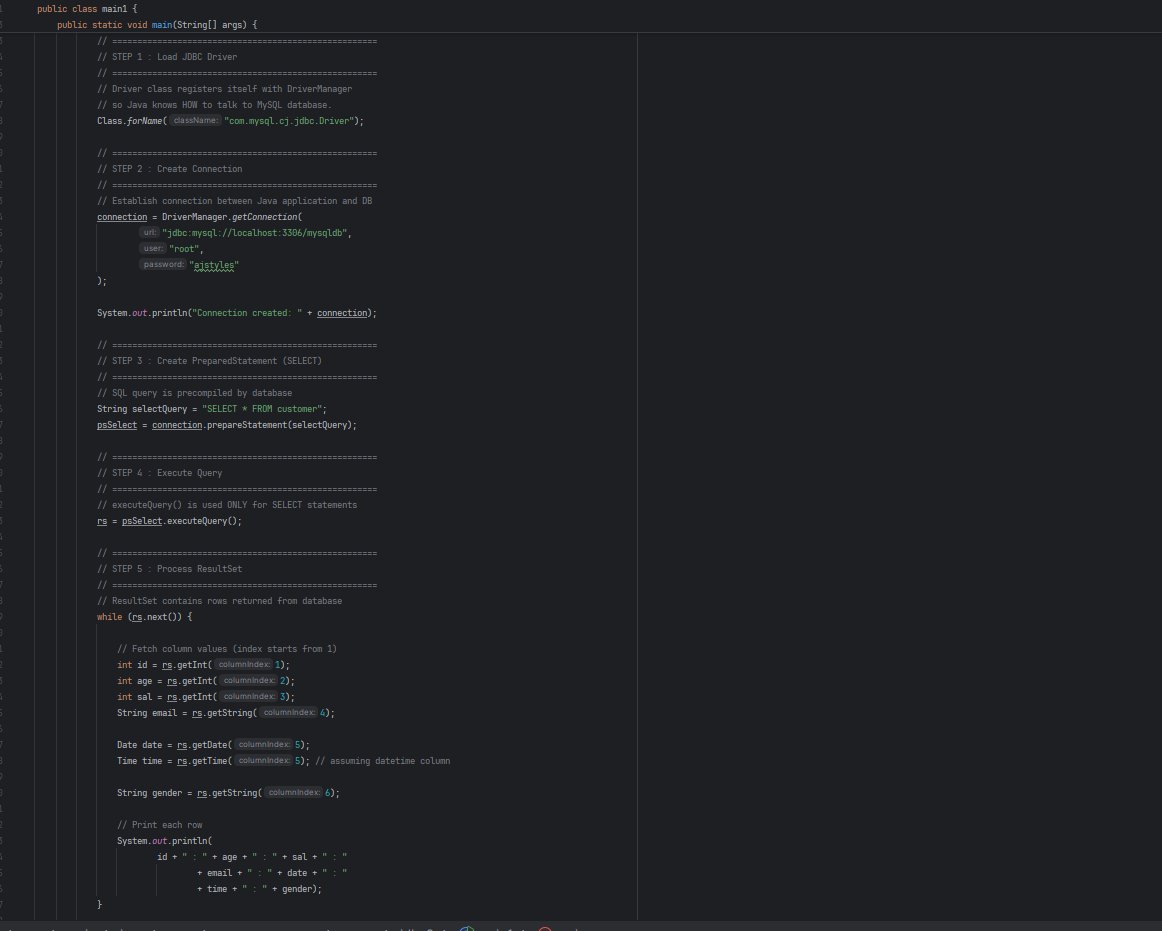1162x931 pixels.
Task: Click the 'STEP 4 : Execute Query' comment
Action: point(160,473)
